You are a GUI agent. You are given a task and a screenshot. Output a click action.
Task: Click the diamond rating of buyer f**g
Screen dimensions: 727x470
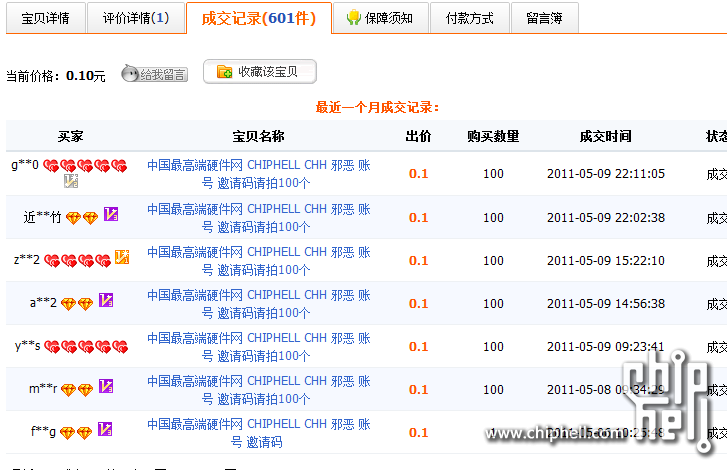click(76, 433)
